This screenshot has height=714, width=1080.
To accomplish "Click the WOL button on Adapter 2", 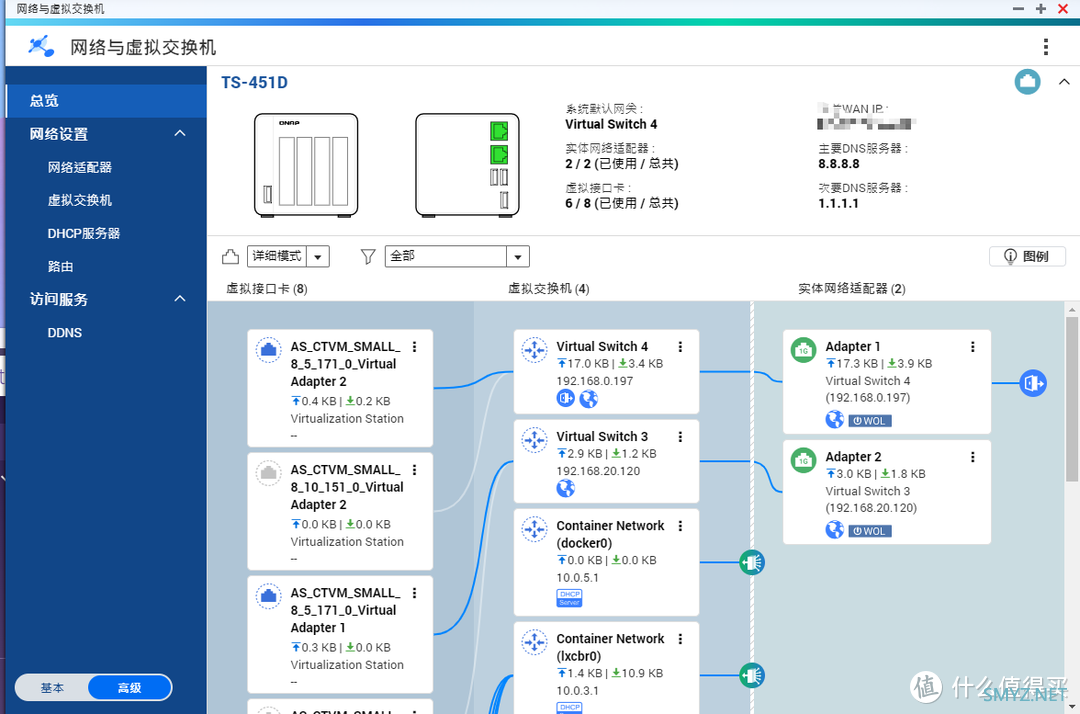I will point(868,530).
